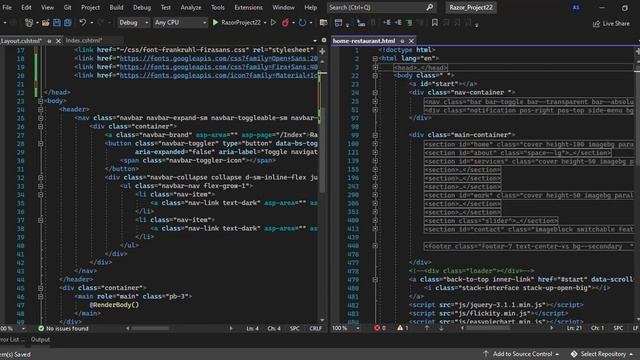
Task: Click the Open File folder icon
Action: click(46, 23)
